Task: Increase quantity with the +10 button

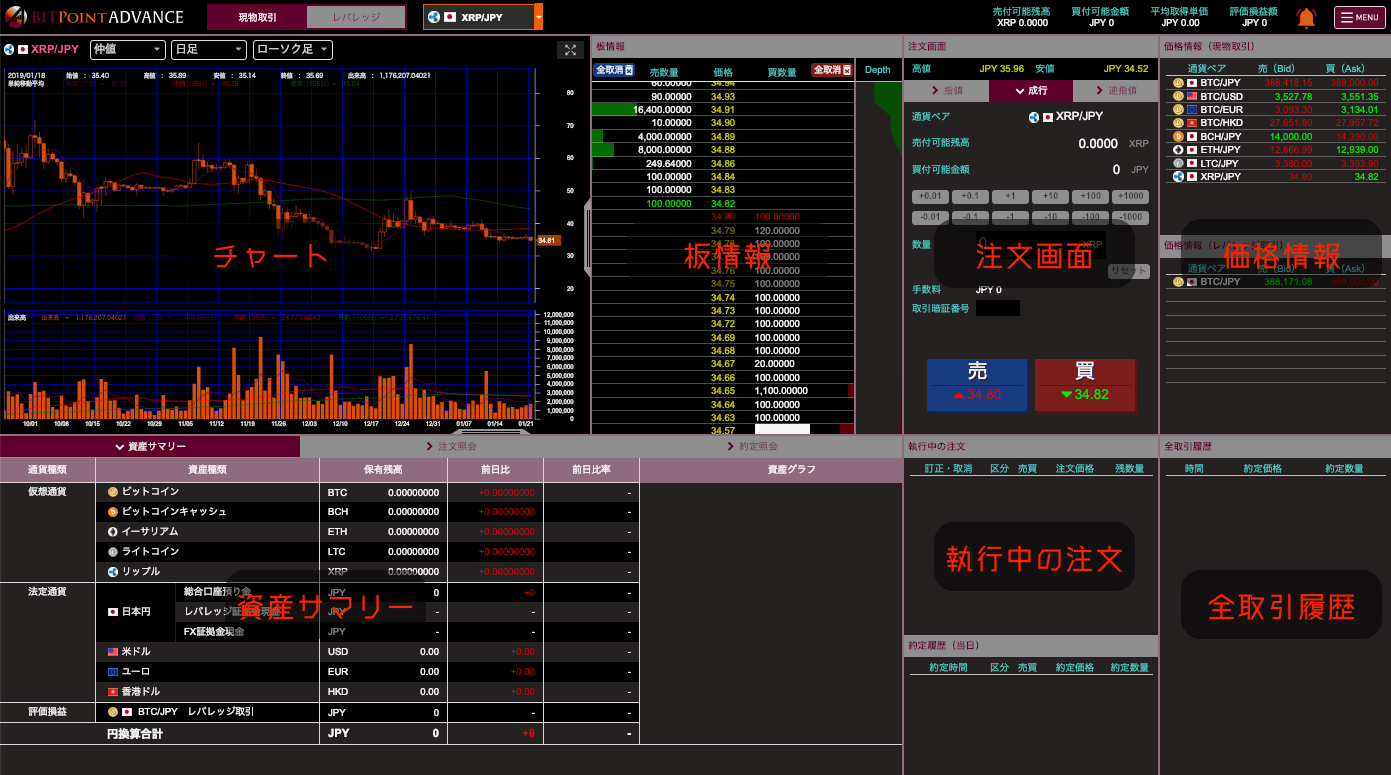Action: (x=1050, y=197)
